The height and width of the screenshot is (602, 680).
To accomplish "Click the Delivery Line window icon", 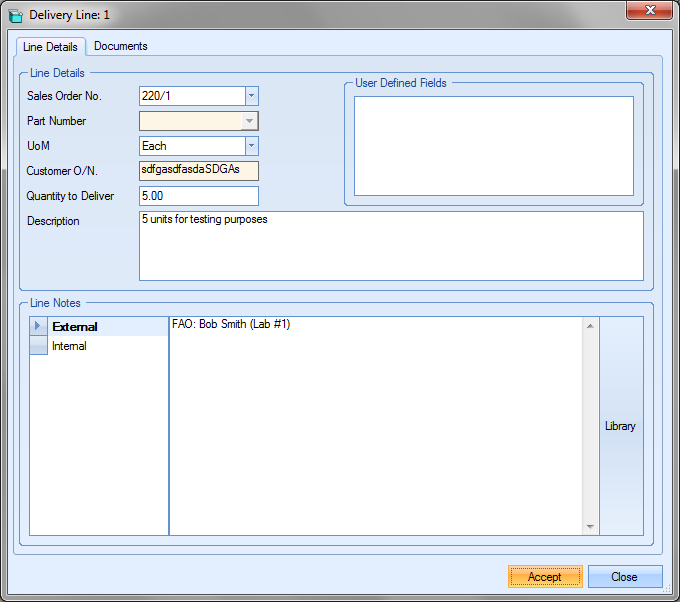I will click(x=15, y=16).
